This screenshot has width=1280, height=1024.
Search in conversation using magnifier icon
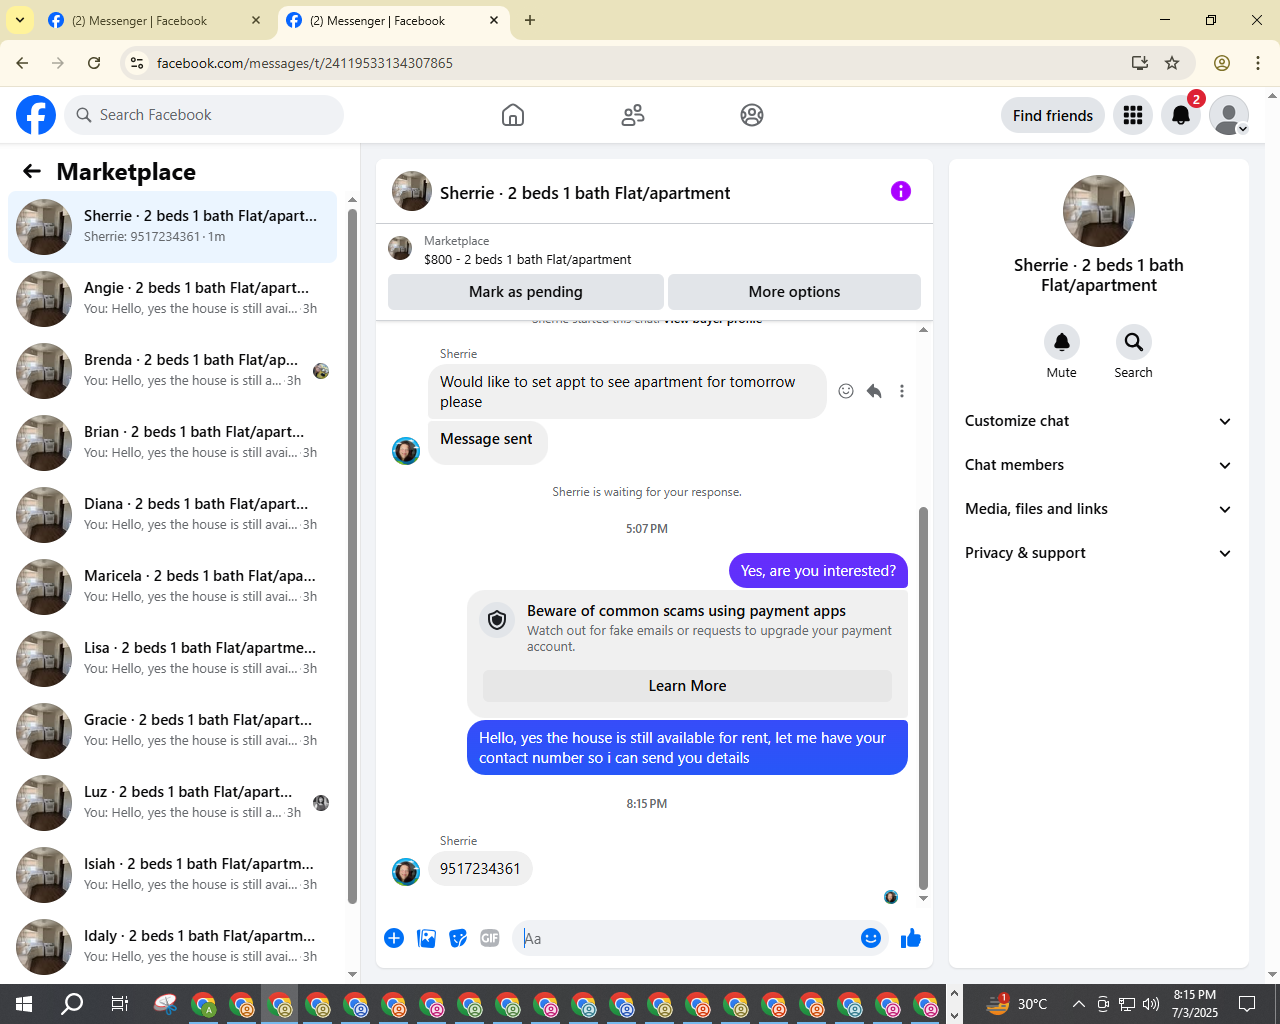[x=1134, y=342]
